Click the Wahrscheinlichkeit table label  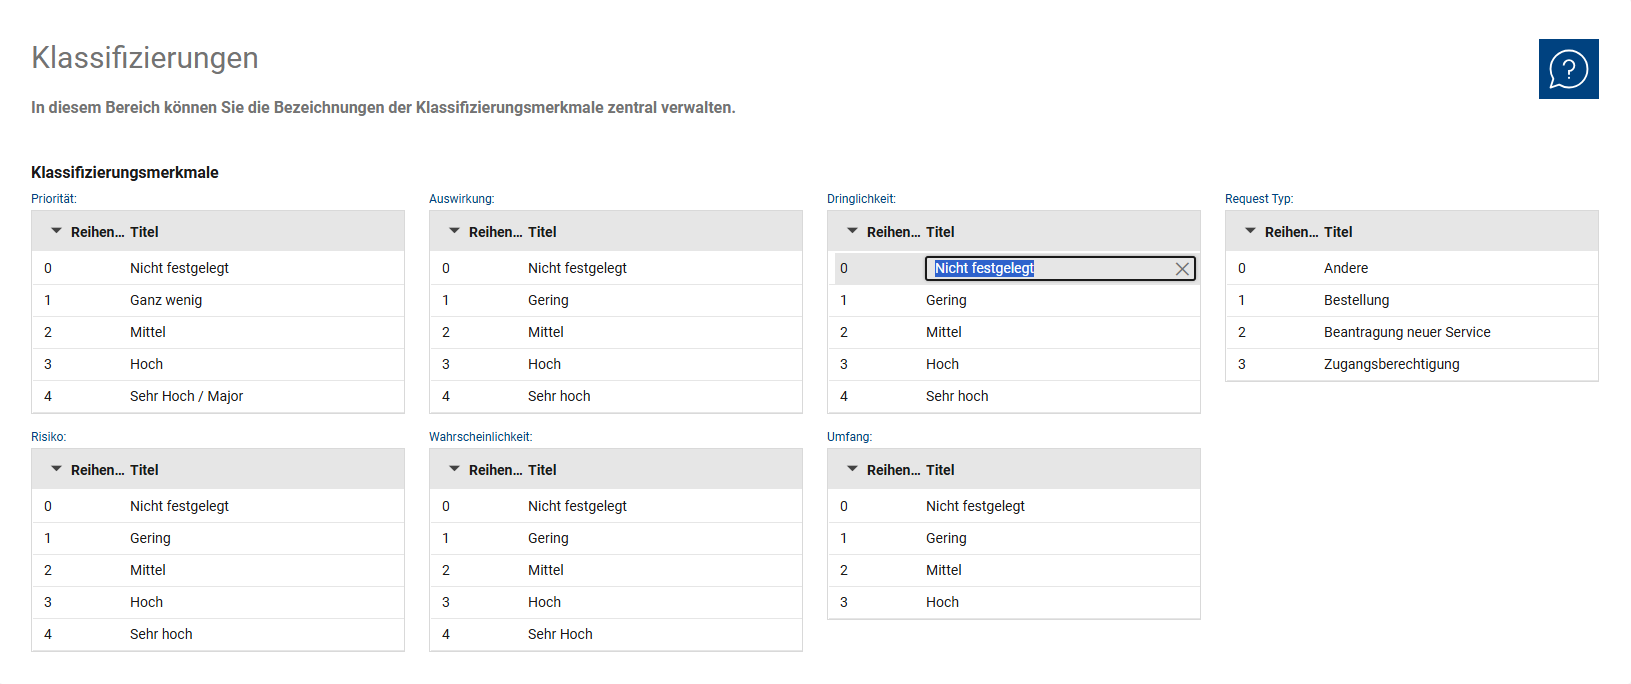[x=481, y=437]
